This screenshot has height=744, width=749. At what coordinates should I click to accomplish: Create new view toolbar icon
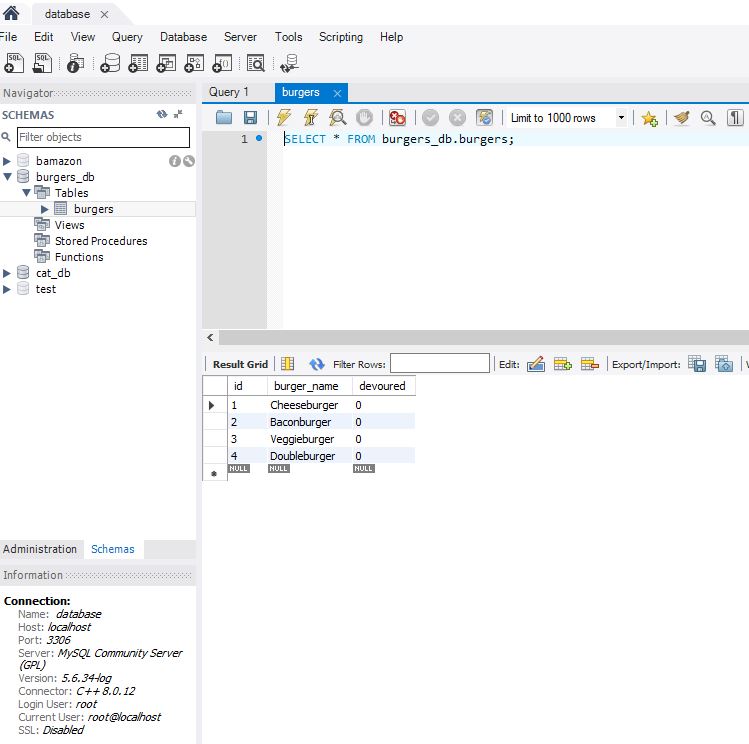click(166, 63)
